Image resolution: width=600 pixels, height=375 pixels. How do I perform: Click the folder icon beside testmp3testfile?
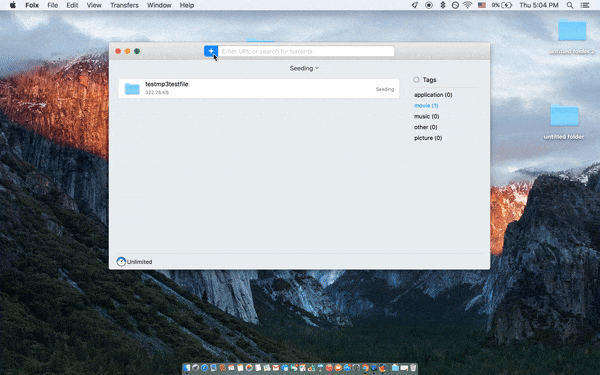click(x=132, y=89)
